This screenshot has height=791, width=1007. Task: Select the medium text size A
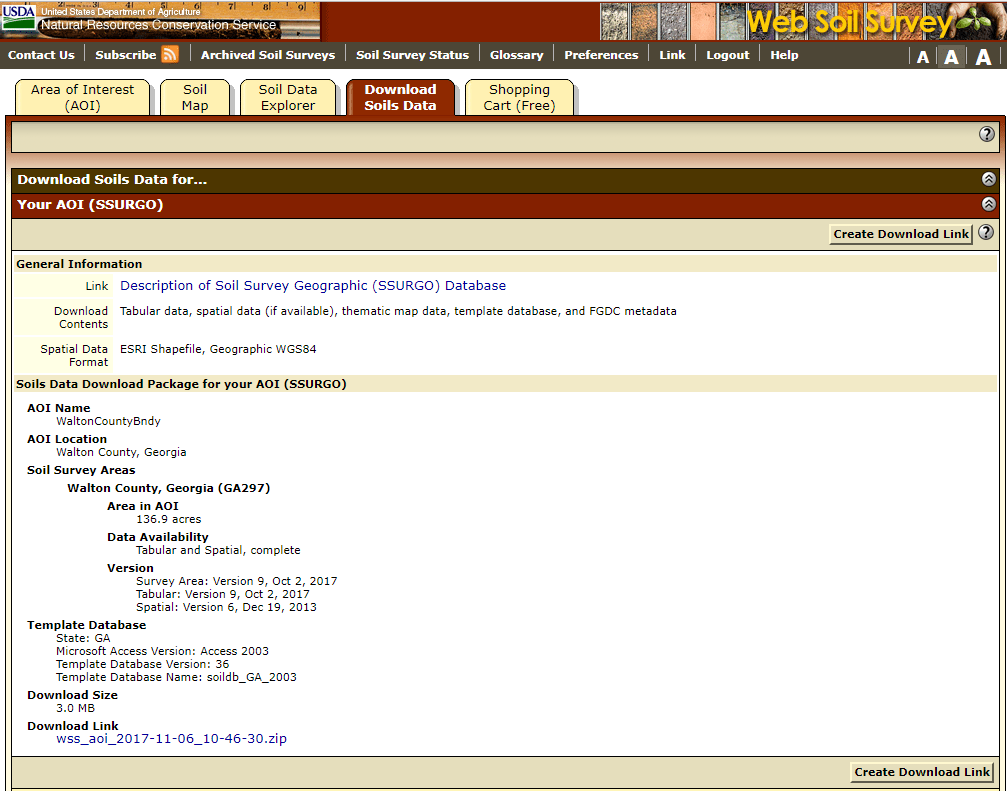[952, 57]
